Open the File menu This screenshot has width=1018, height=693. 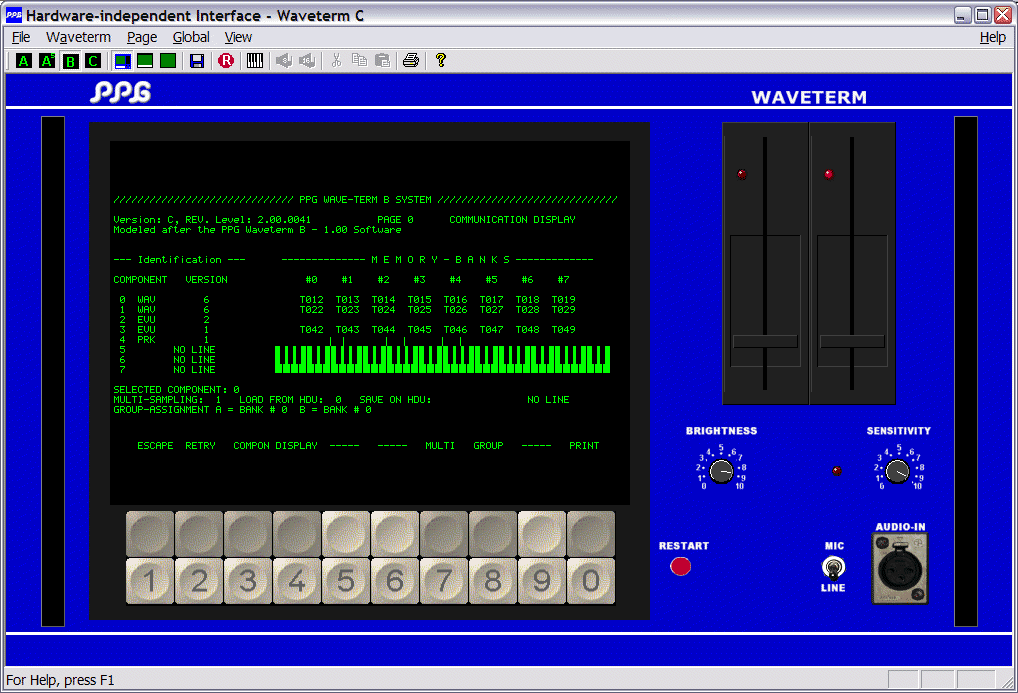pos(21,38)
